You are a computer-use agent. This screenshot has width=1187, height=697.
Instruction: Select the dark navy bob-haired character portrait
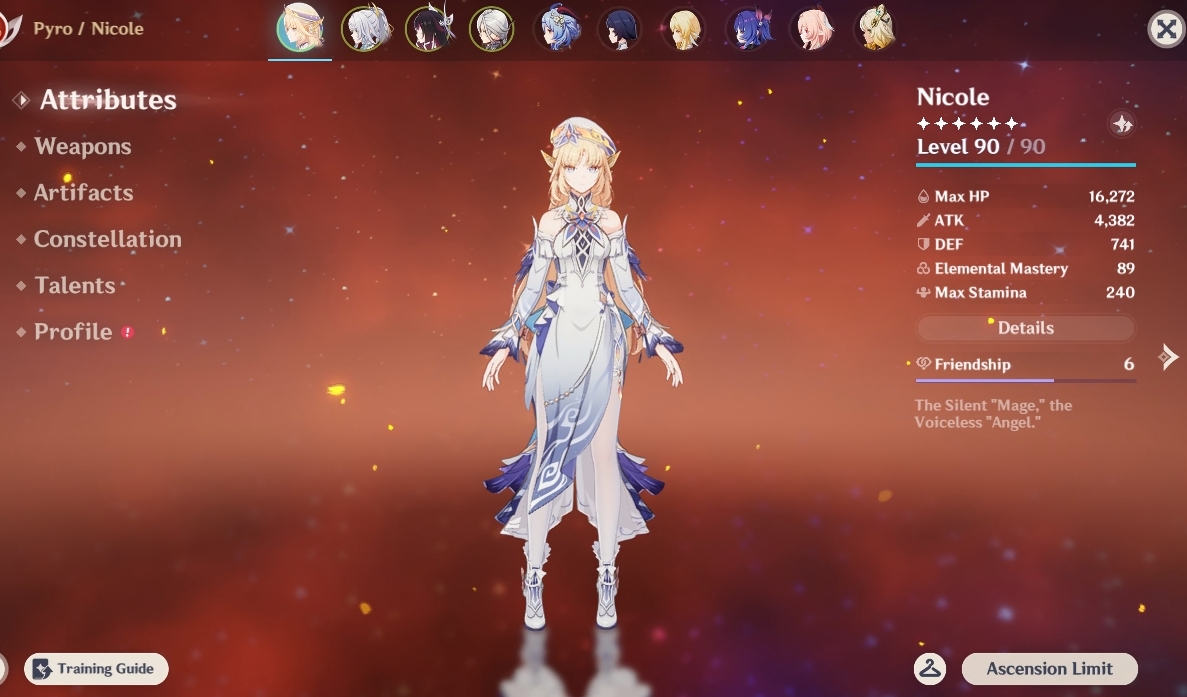coord(620,30)
